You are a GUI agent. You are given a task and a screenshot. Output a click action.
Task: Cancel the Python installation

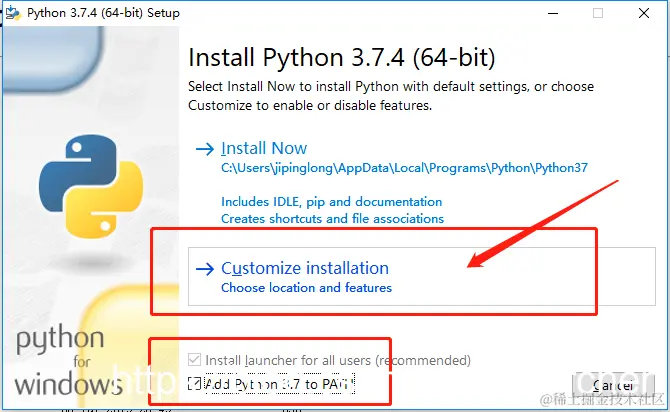(613, 386)
